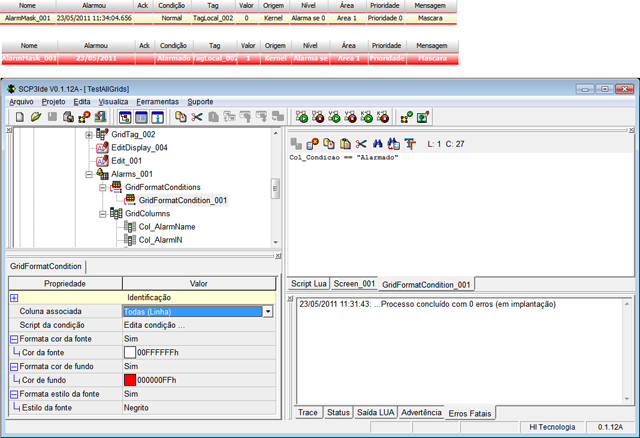Expand the GridTag_002 tree node
640x438 pixels.
coord(89,135)
